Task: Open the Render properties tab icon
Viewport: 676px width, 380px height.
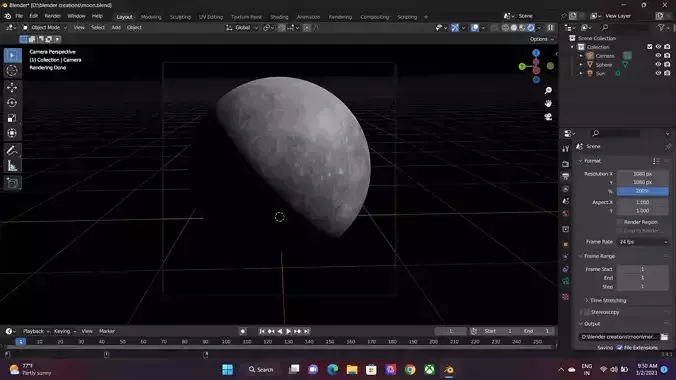Action: click(566, 164)
